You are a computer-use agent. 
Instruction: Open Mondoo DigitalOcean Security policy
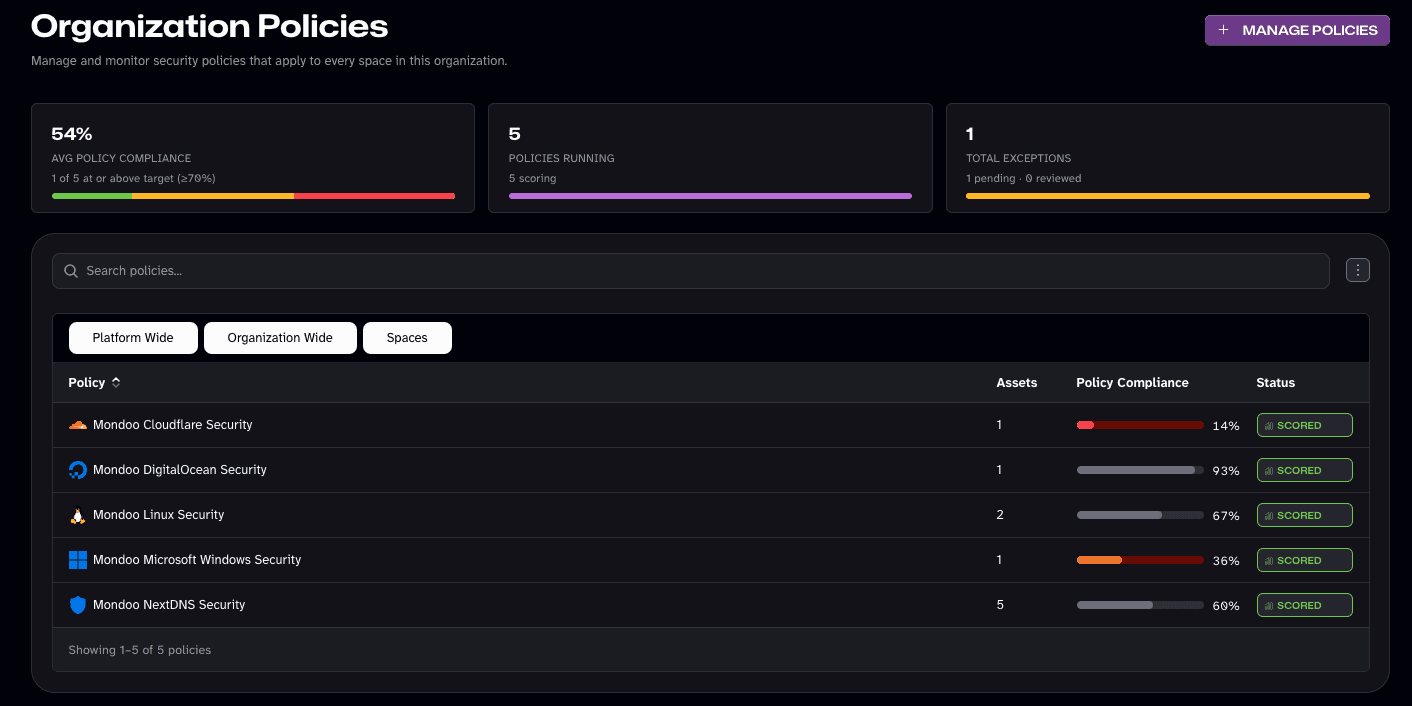click(x=180, y=470)
